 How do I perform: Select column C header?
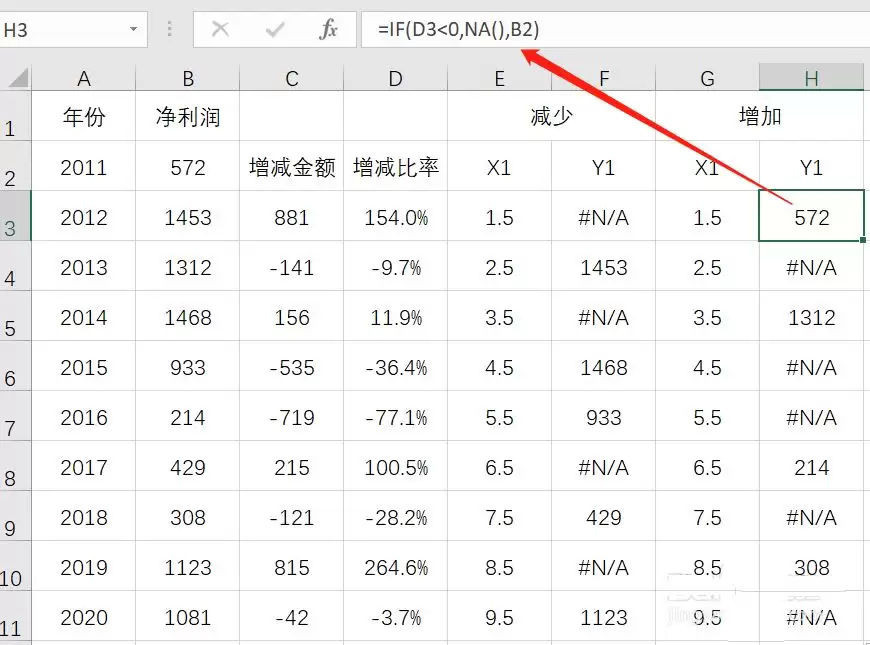[291, 78]
